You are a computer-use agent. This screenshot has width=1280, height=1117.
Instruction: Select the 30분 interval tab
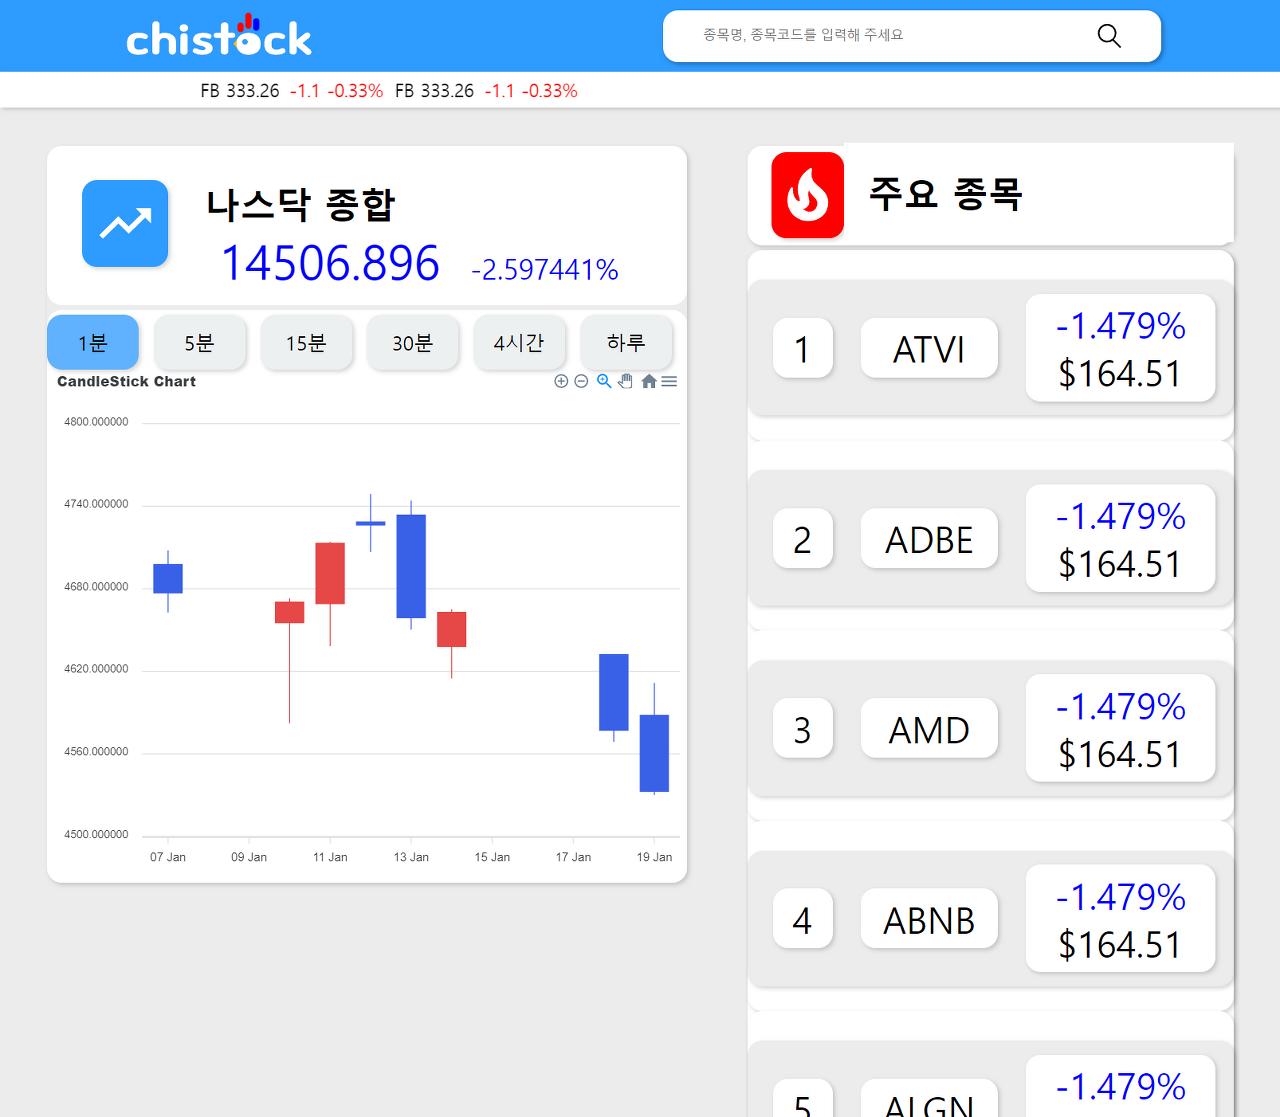tap(412, 343)
